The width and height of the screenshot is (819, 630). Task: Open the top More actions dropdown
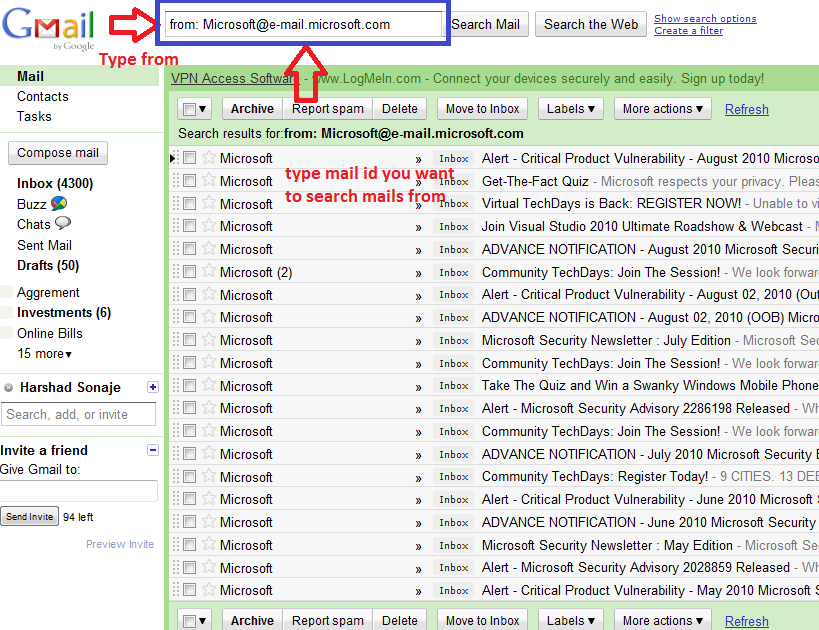point(662,109)
